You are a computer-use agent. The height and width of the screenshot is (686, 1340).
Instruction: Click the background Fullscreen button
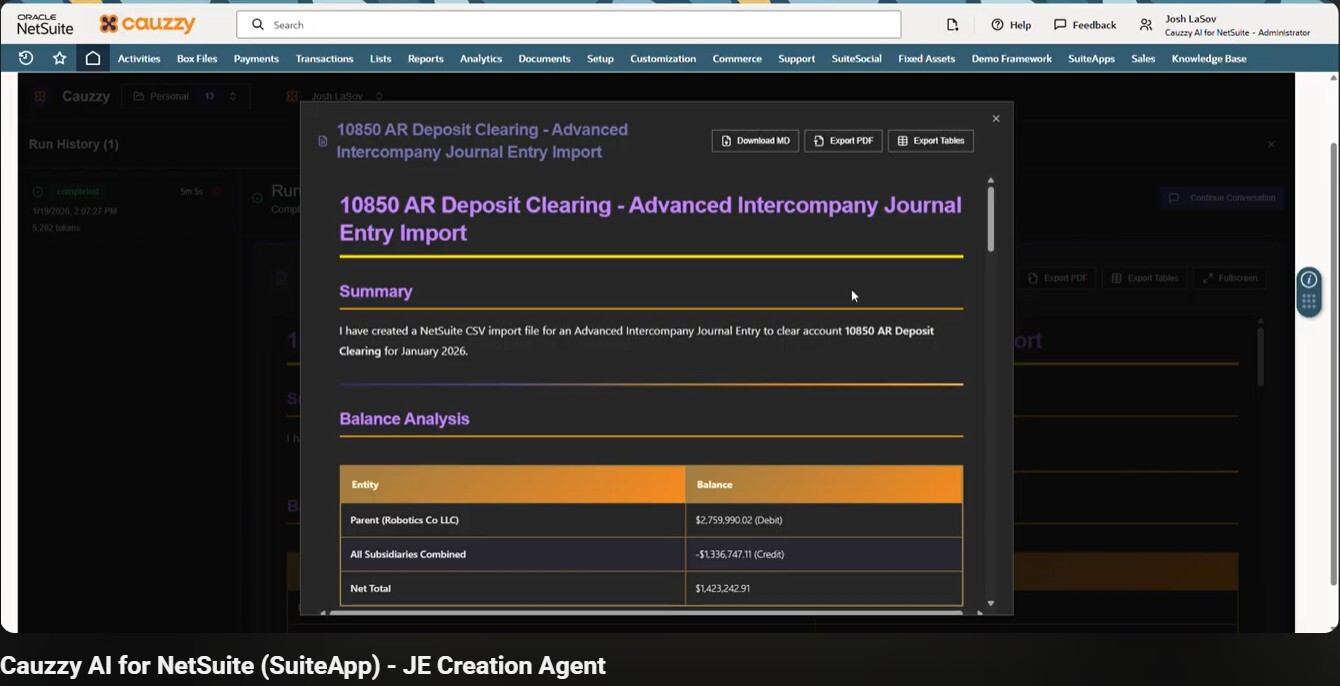[x=1230, y=278]
